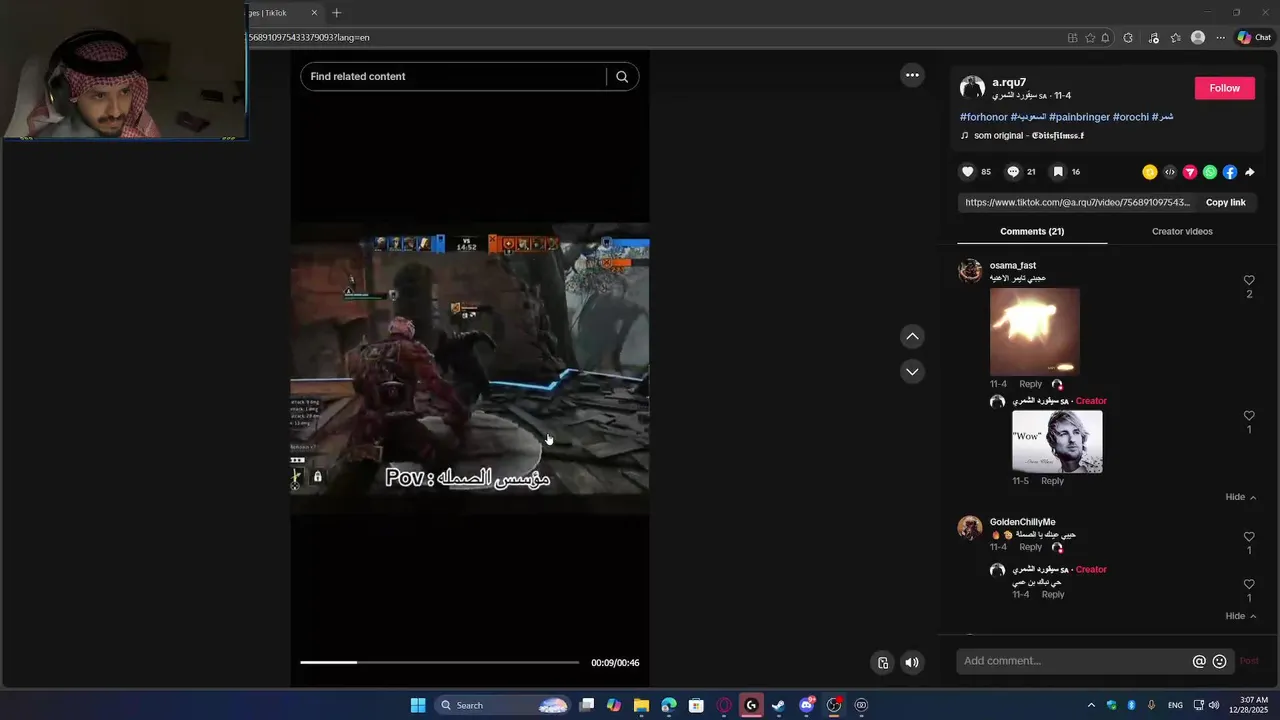The height and width of the screenshot is (720, 1280).
Task: Open emoji picker in comment box
Action: [x=1220, y=661]
